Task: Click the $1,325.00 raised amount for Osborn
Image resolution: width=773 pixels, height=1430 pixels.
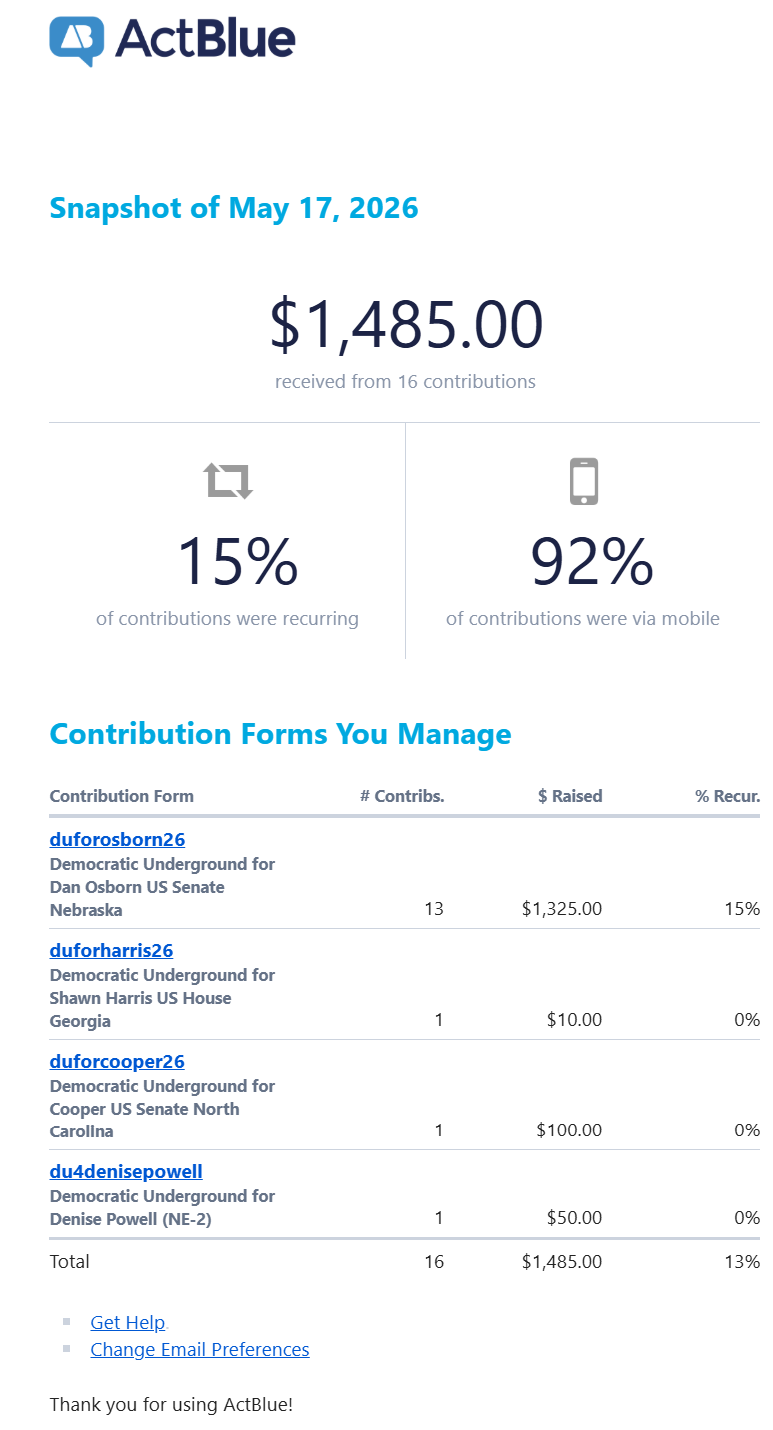Action: coord(562,909)
